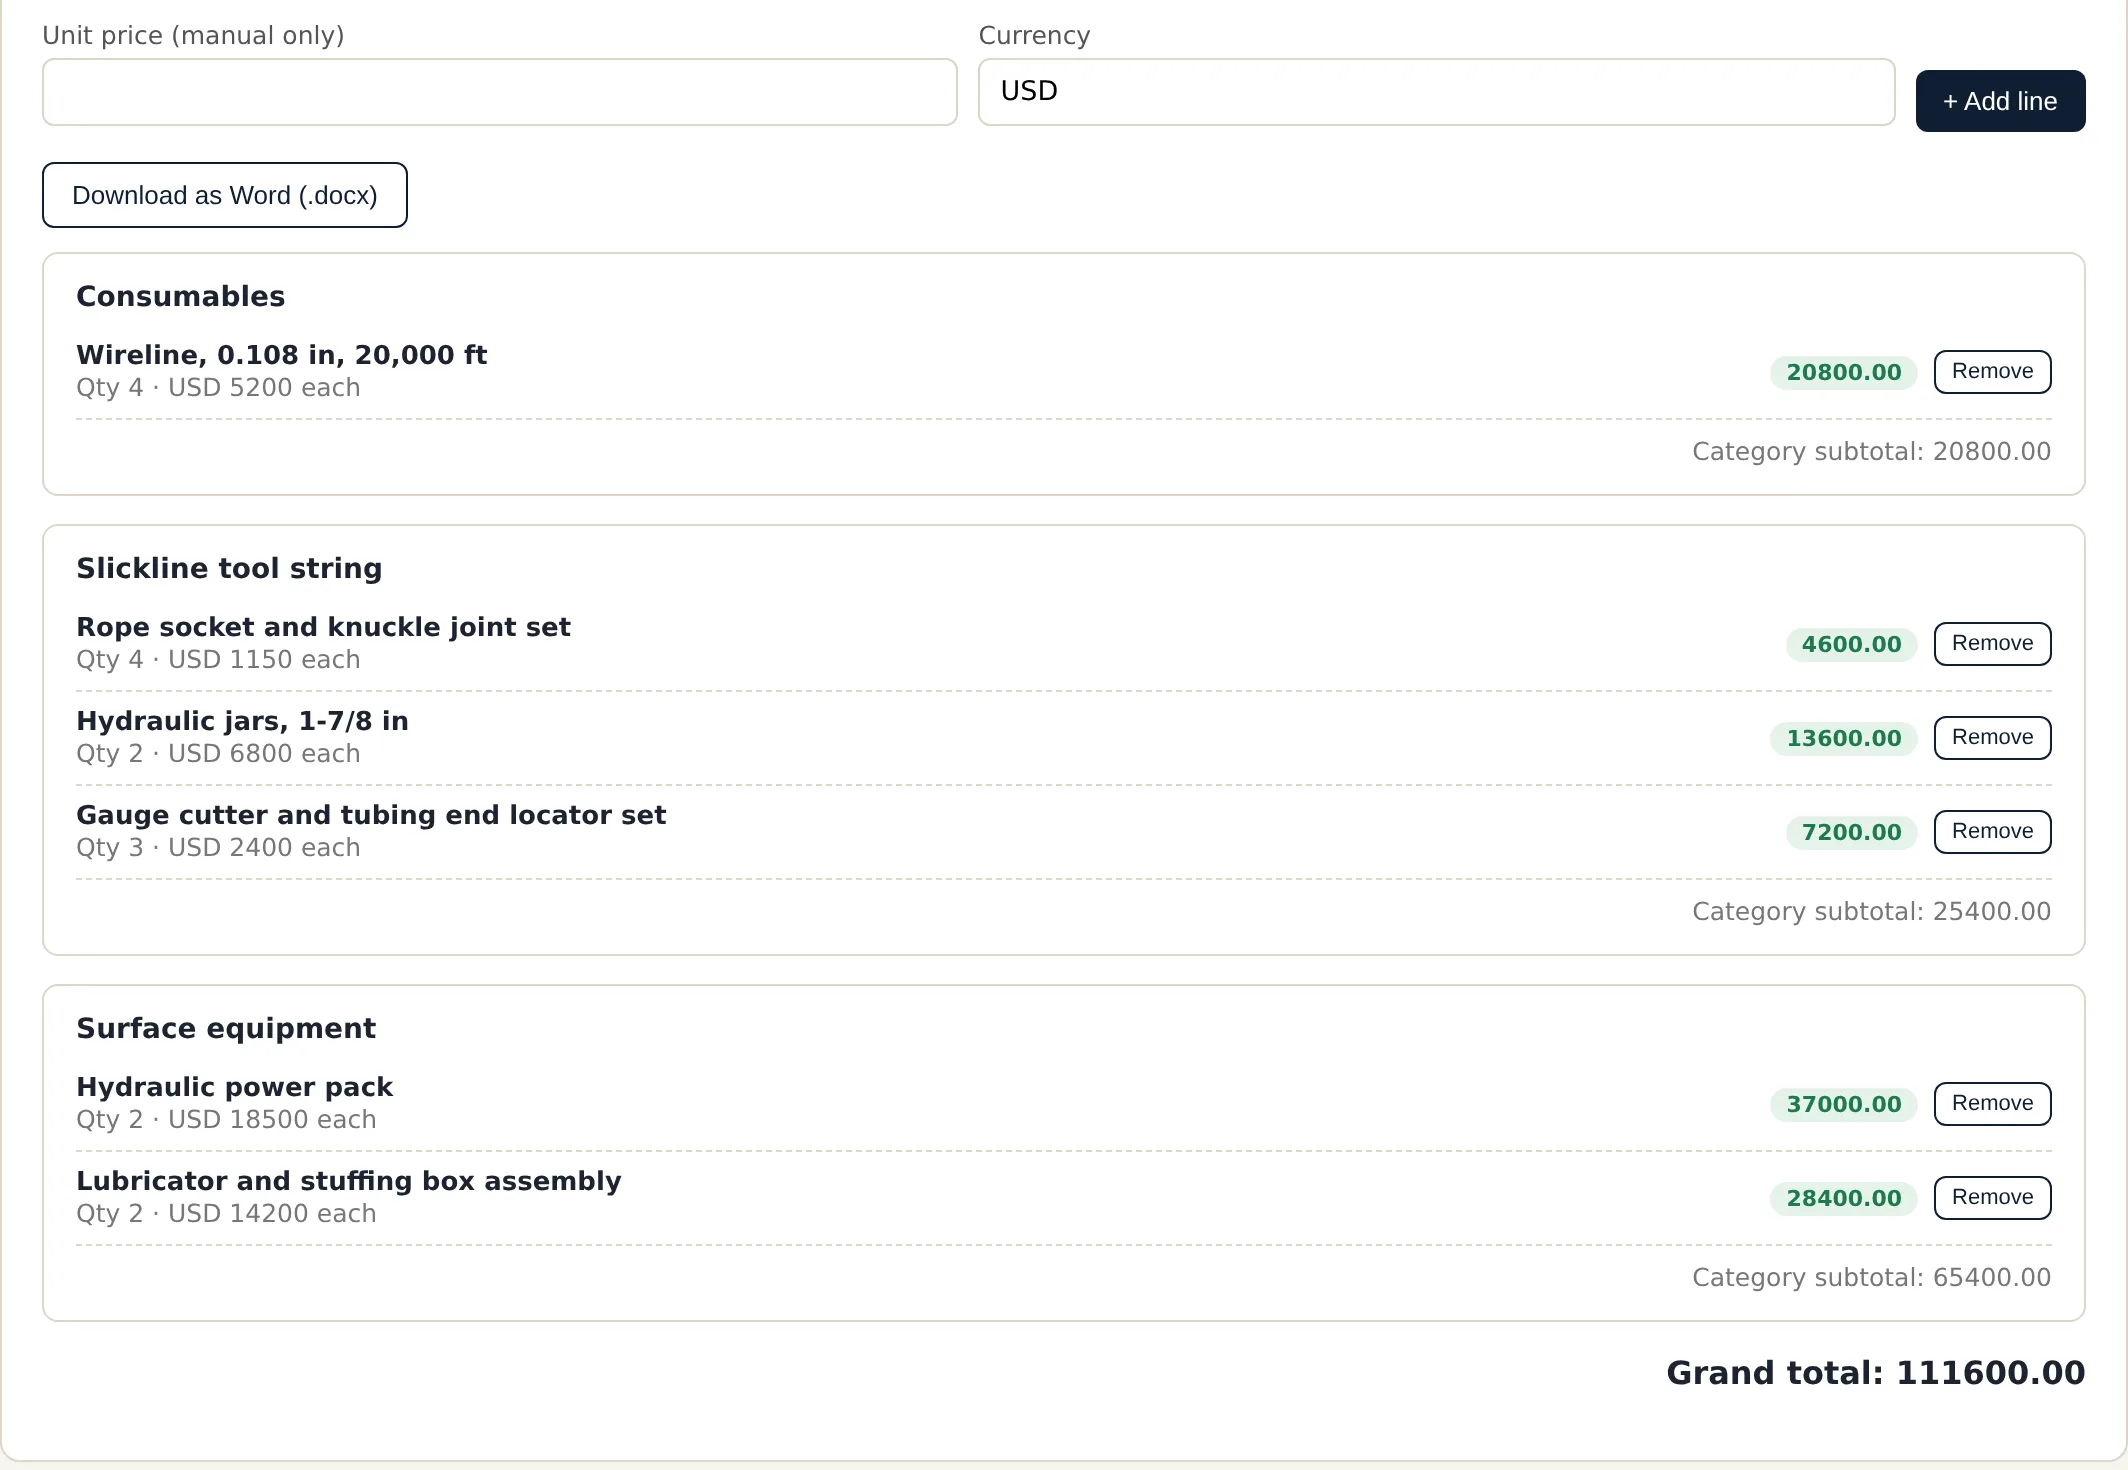Click the Currency label

tap(1034, 36)
